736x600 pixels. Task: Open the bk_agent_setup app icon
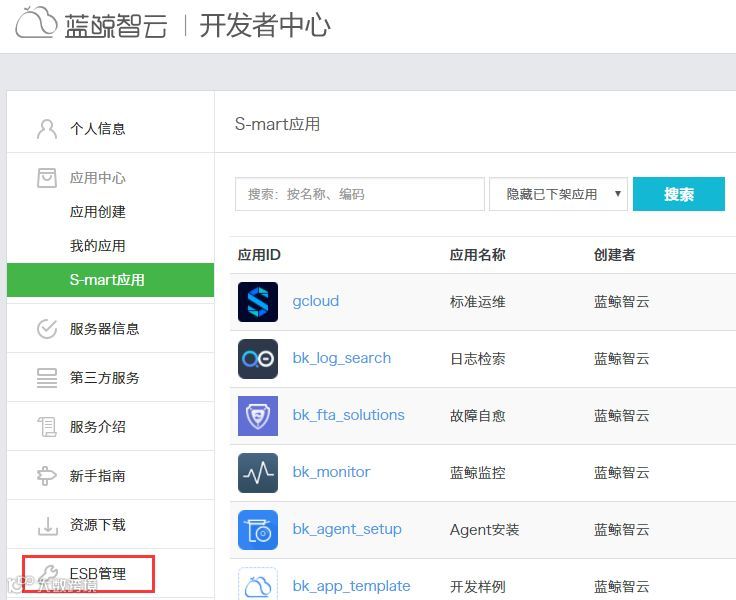(258, 530)
